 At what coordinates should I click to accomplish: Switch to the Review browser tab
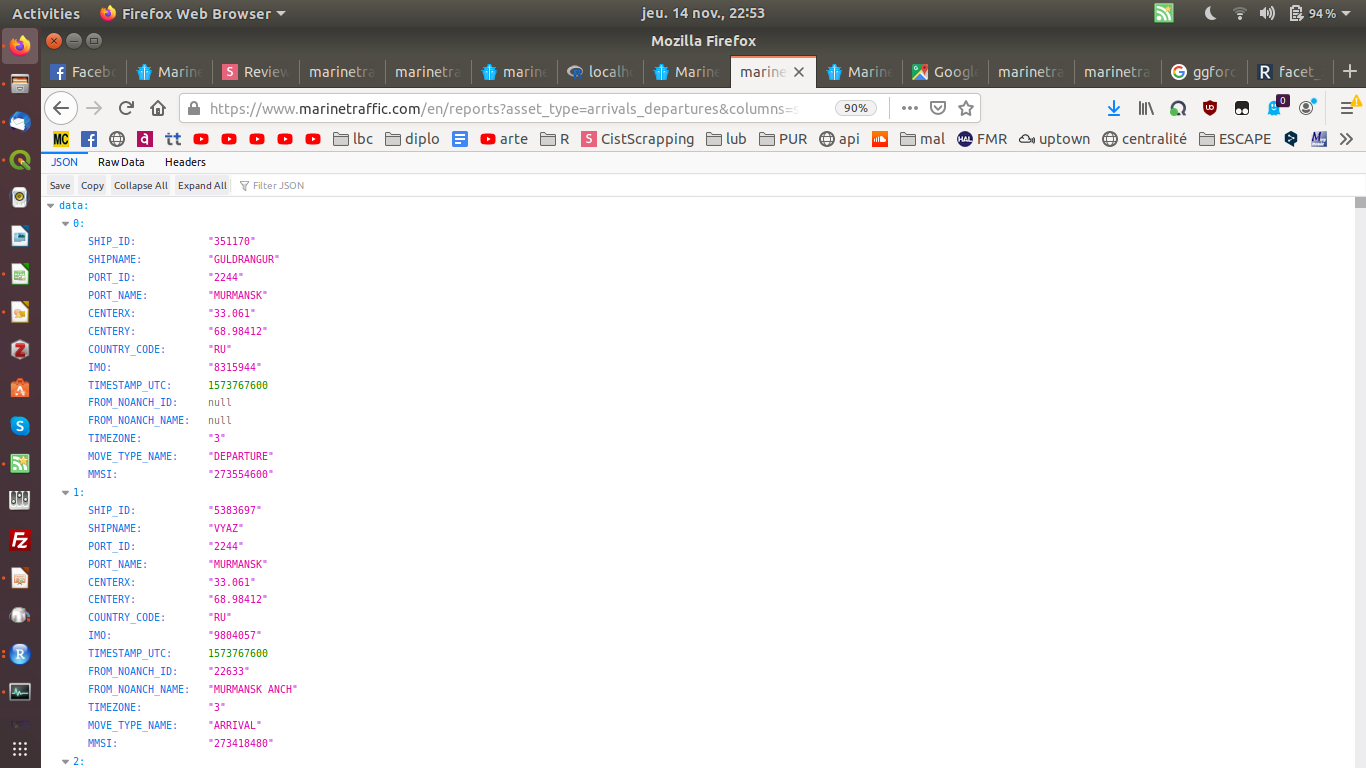coord(255,72)
